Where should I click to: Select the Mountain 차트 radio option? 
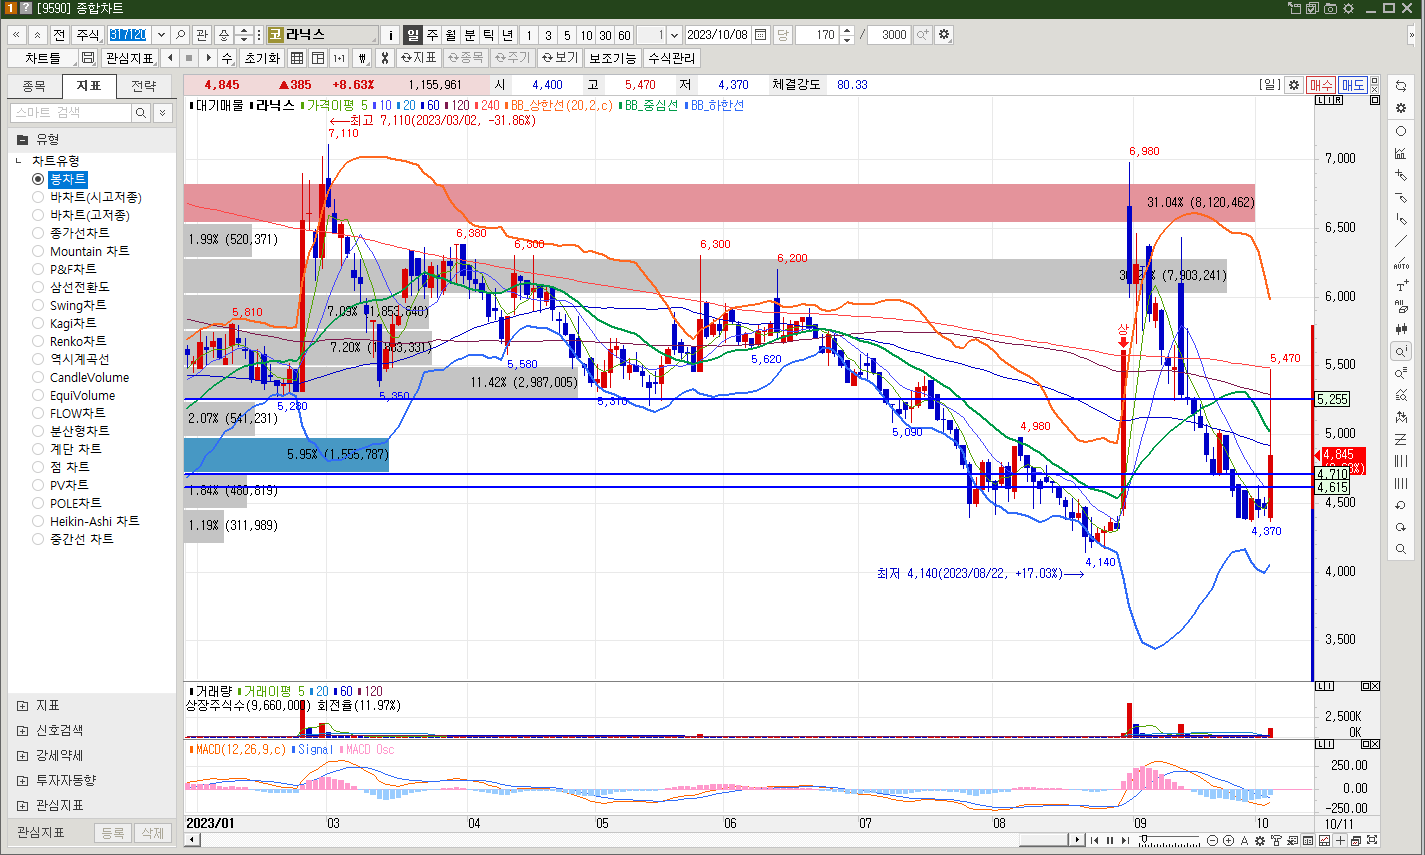pyautogui.click(x=38, y=251)
